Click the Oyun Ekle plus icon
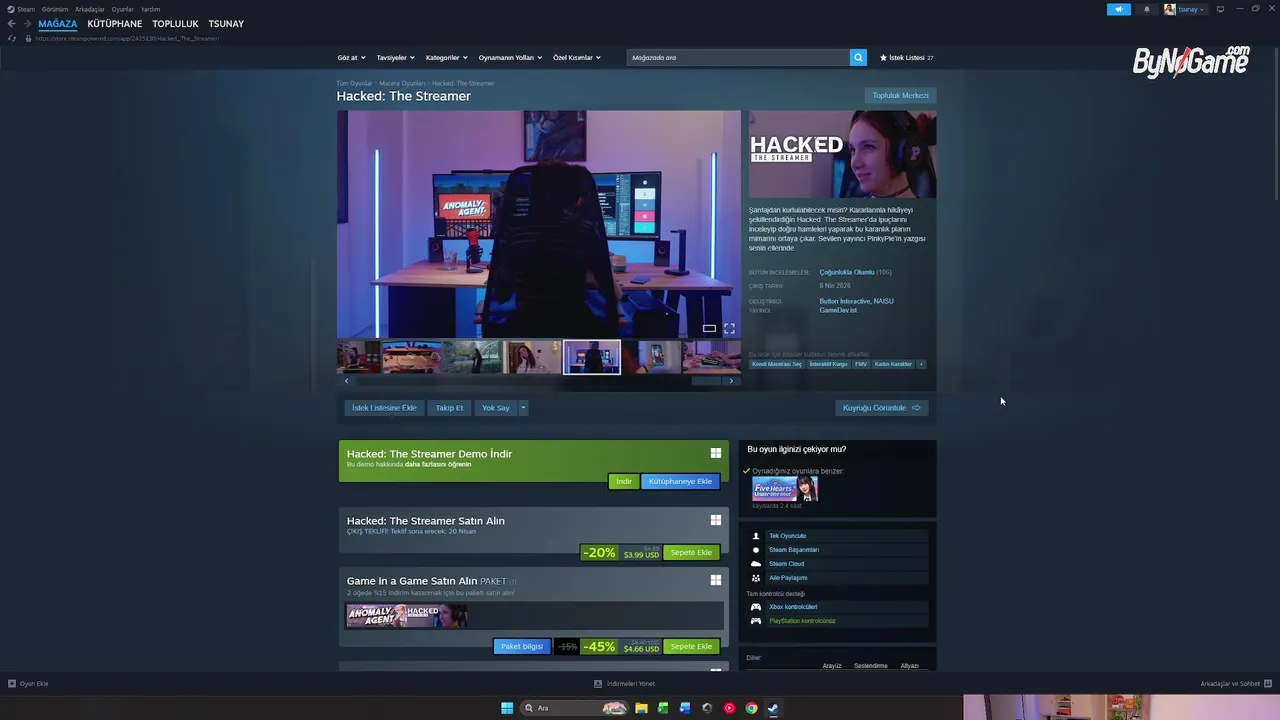This screenshot has height=720, width=1280. coord(12,684)
